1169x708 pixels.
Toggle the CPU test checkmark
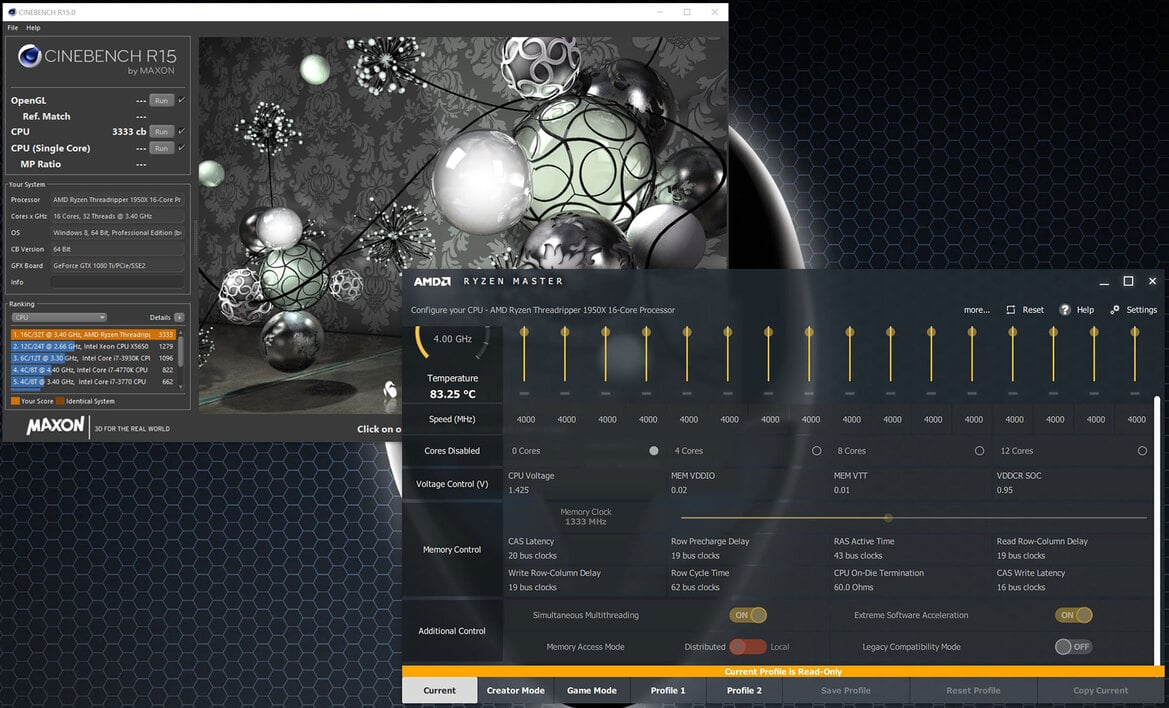181,131
